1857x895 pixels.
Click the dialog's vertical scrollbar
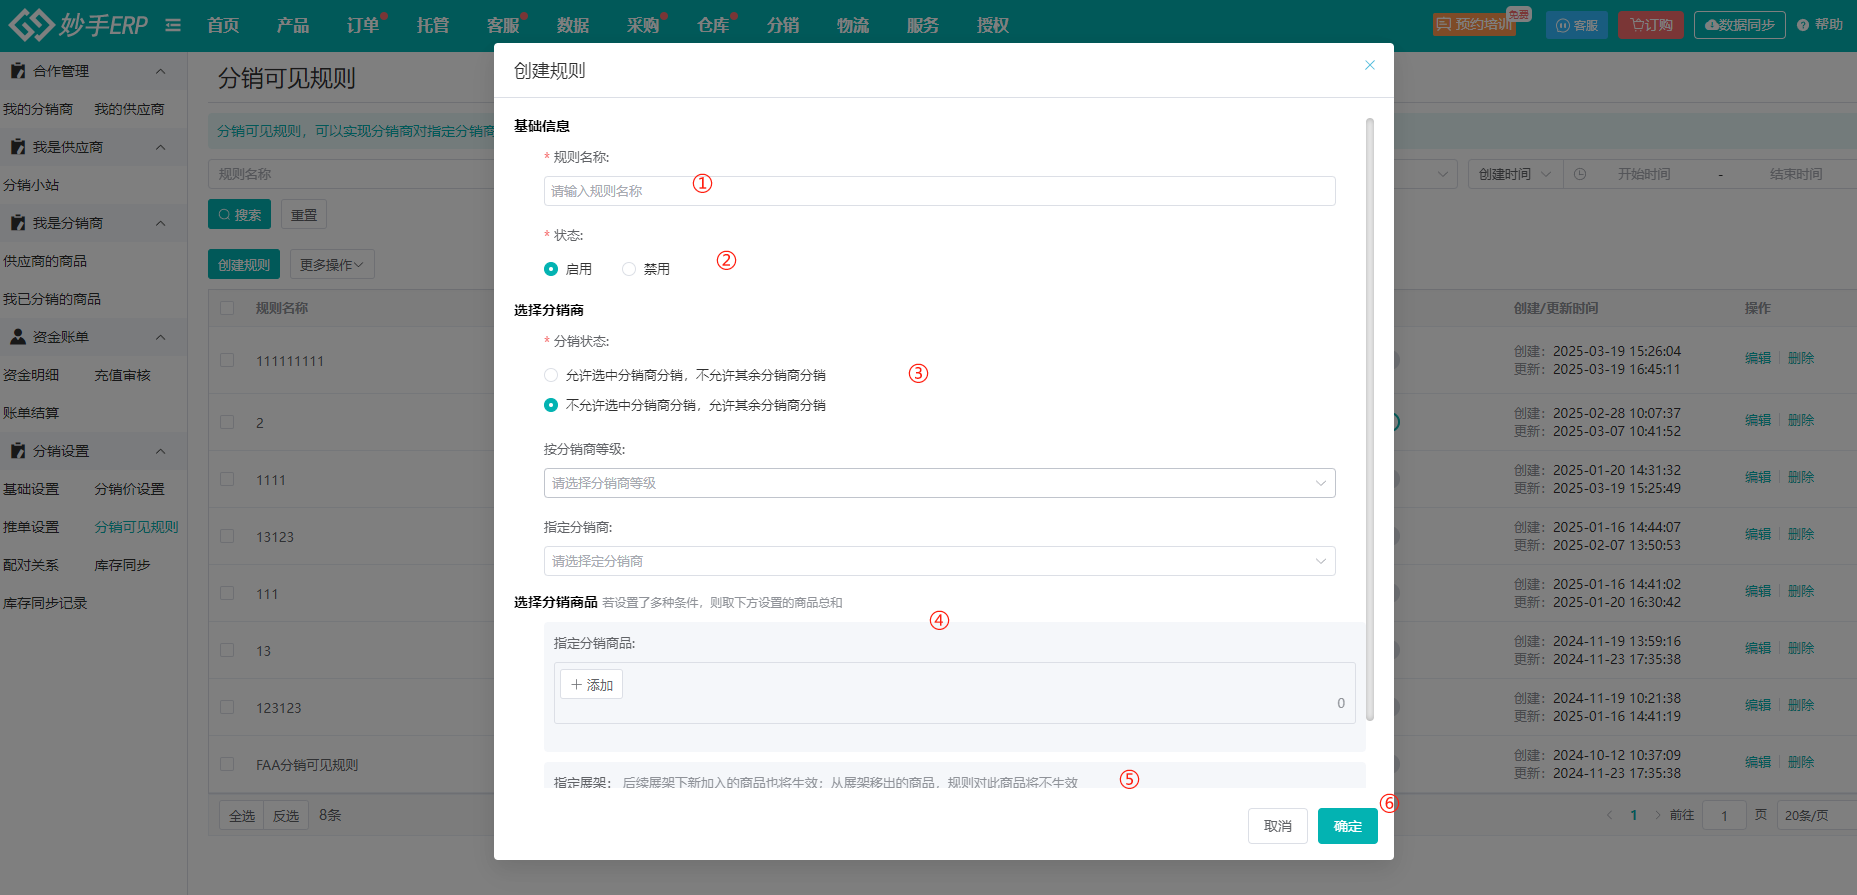coord(1369,418)
